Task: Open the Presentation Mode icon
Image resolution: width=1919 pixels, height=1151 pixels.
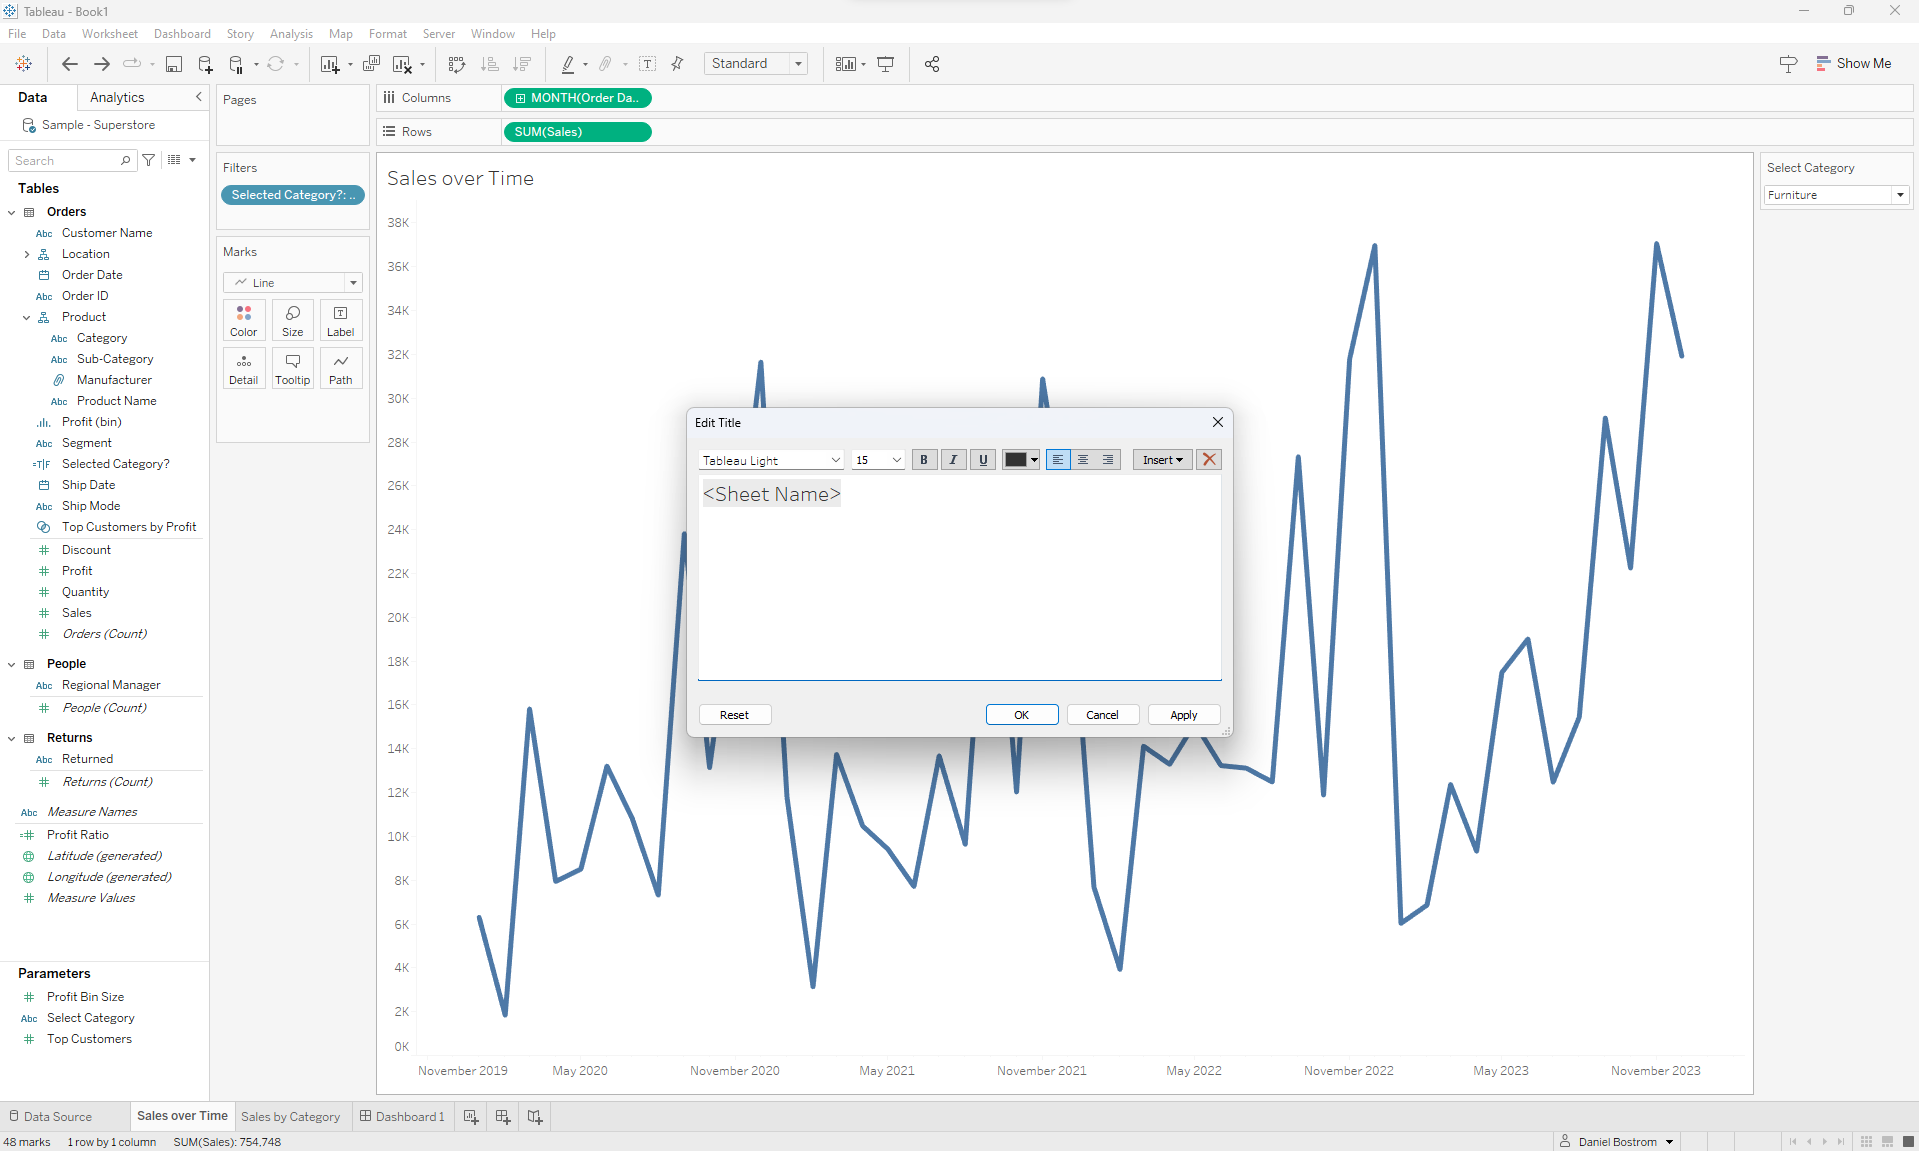Action: point(885,64)
